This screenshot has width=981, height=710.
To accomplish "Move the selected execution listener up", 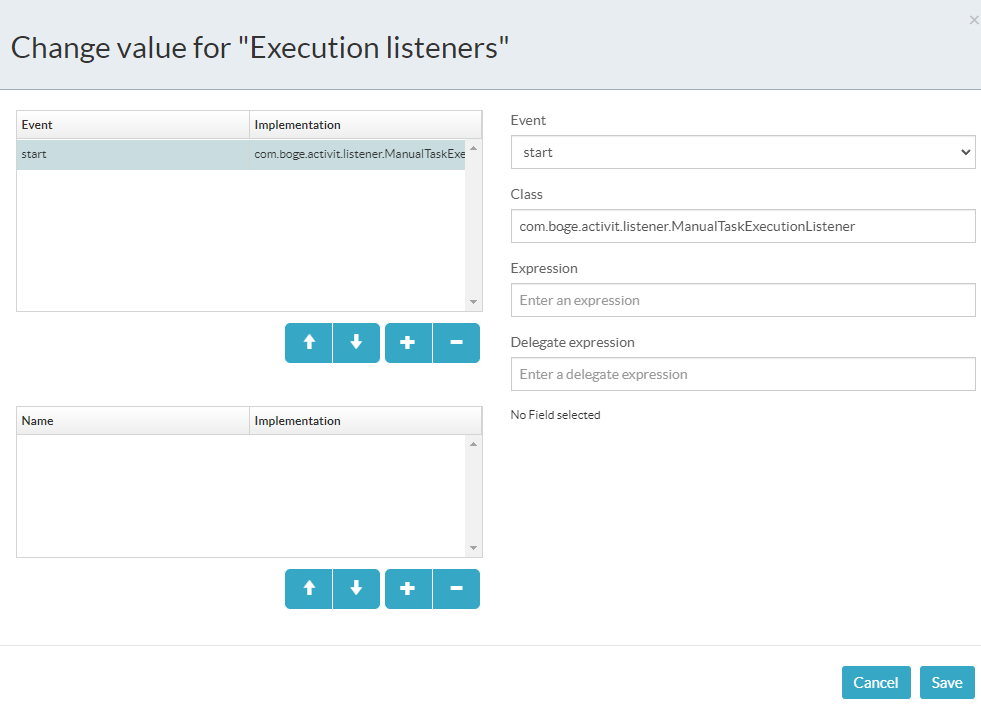I will [x=309, y=343].
